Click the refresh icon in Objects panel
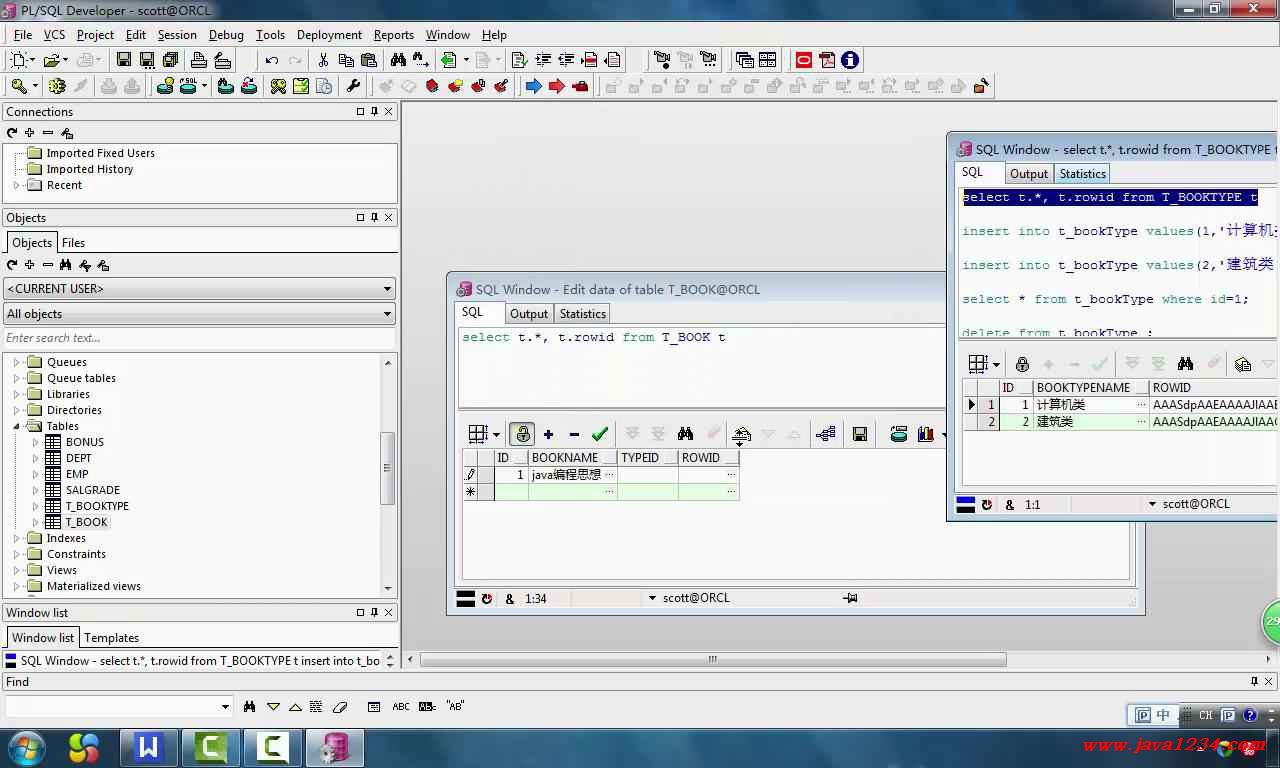 [12, 265]
